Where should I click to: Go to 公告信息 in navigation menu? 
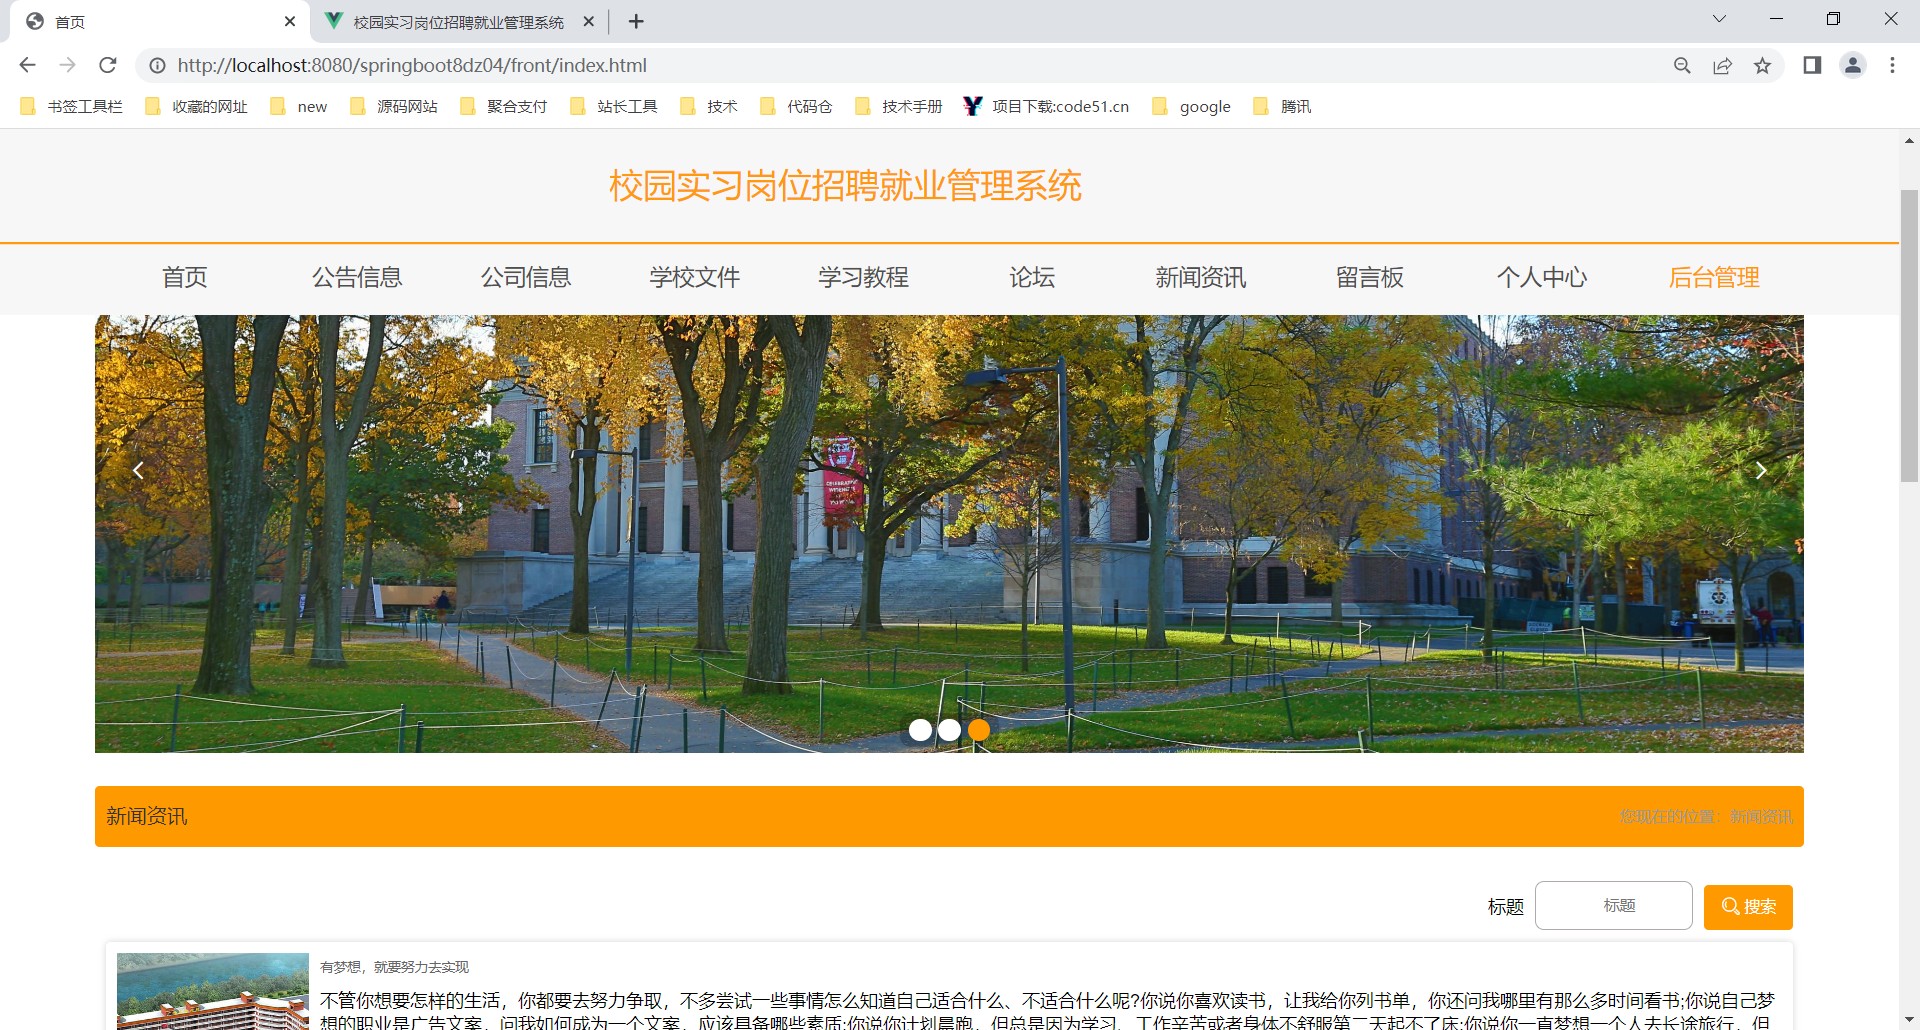point(357,277)
